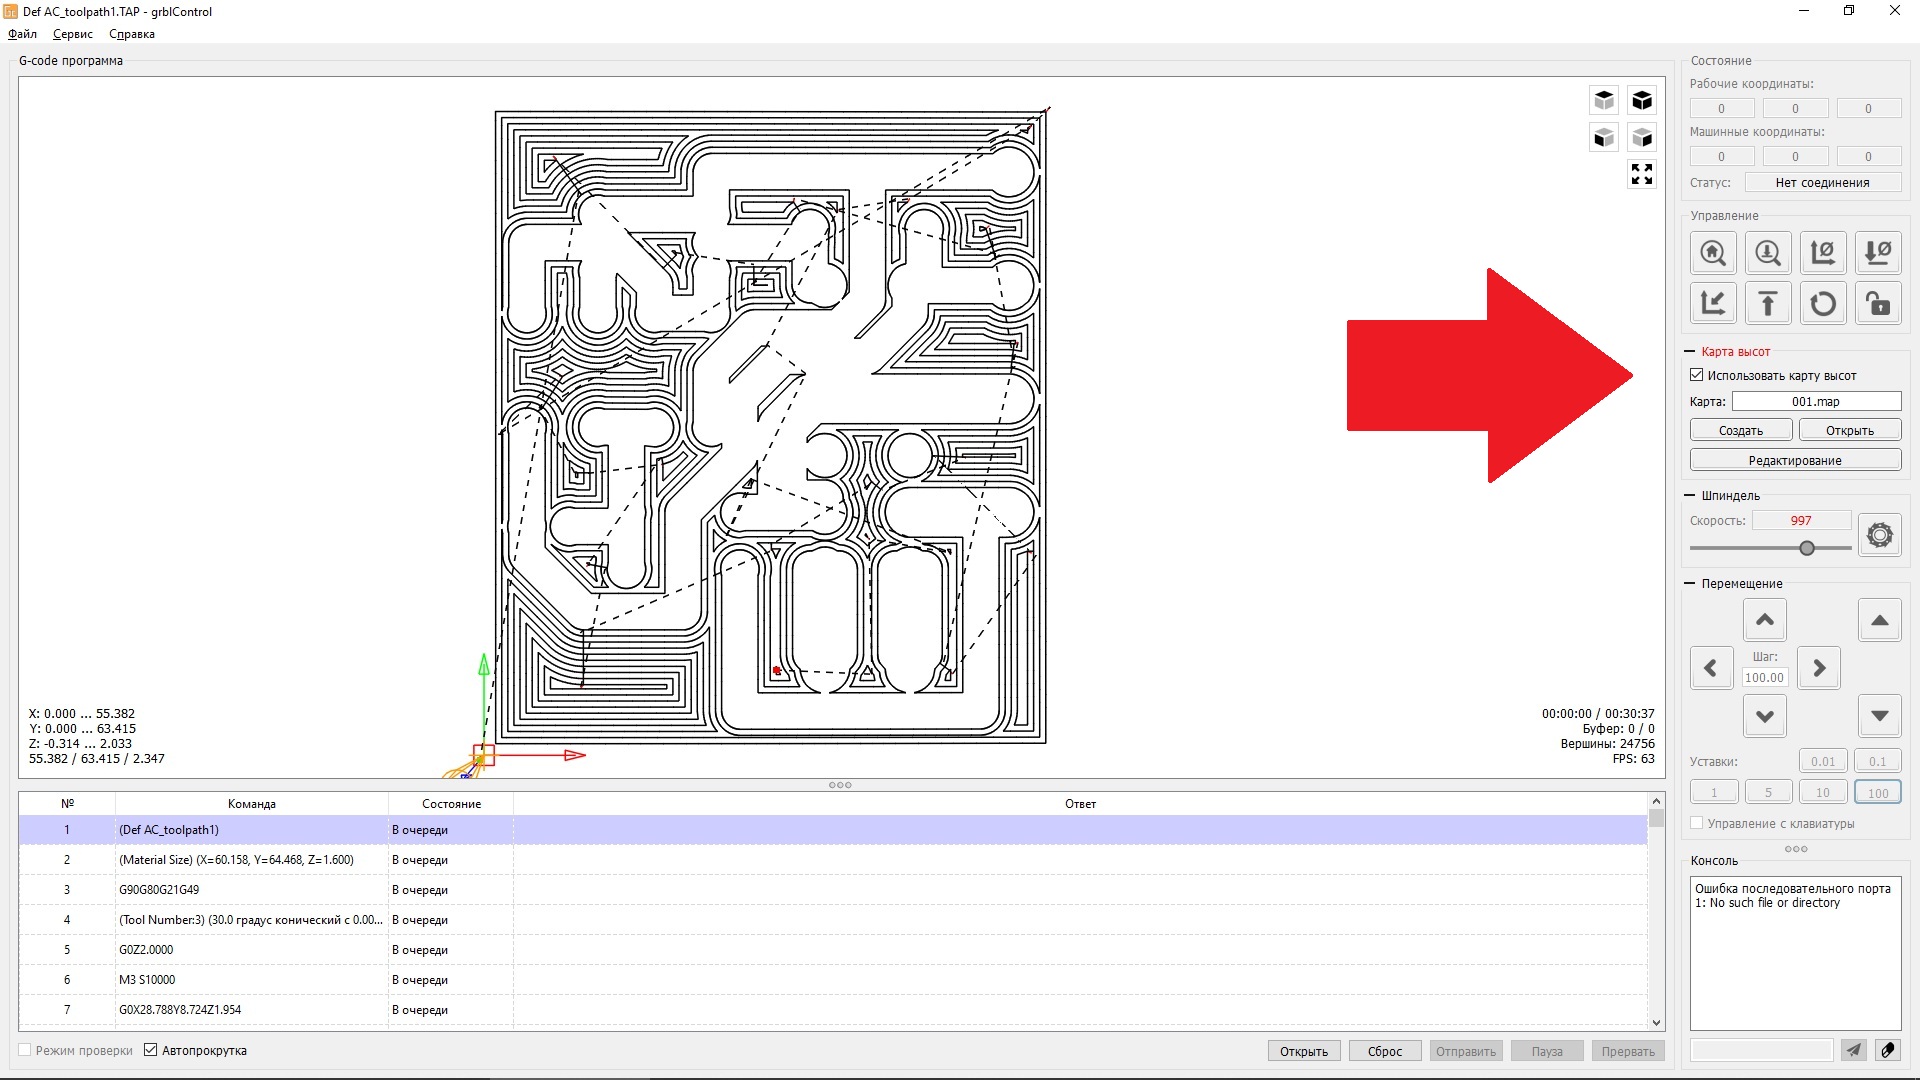The width and height of the screenshot is (1920, 1080).
Task: Click the Z-probe button
Action: pos(1768,253)
